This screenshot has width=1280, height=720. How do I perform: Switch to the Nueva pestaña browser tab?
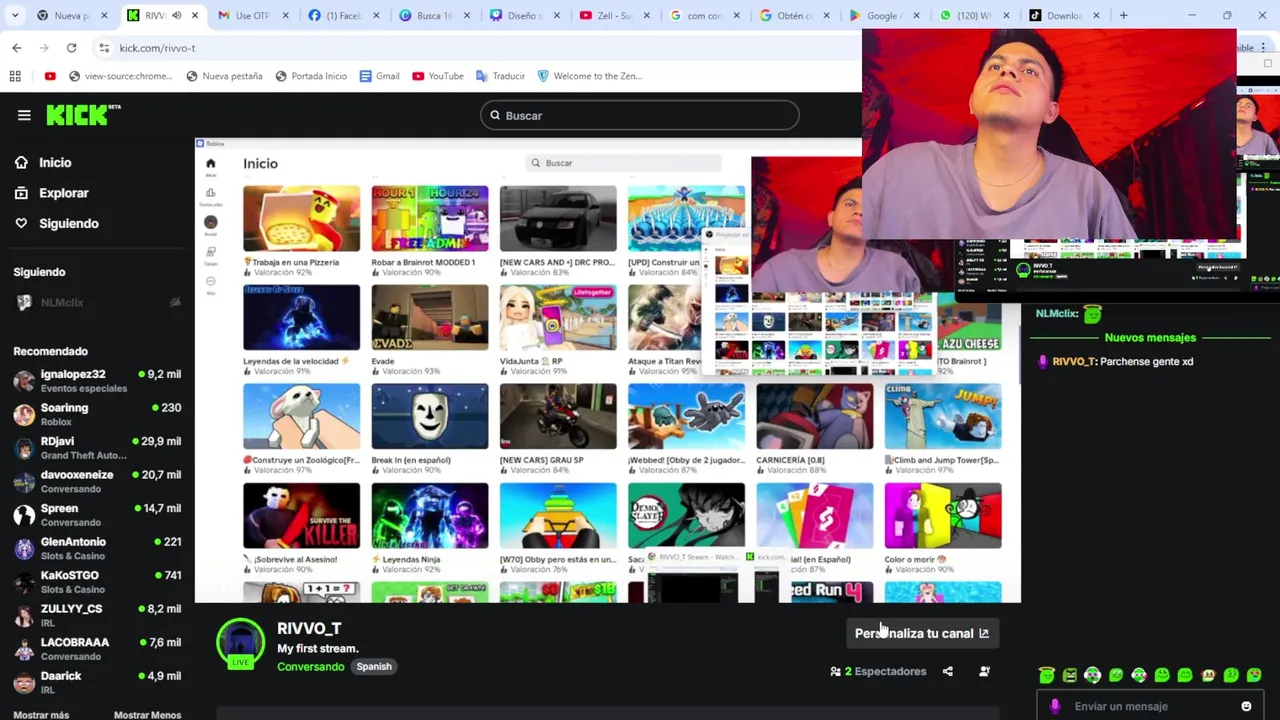click(x=73, y=15)
